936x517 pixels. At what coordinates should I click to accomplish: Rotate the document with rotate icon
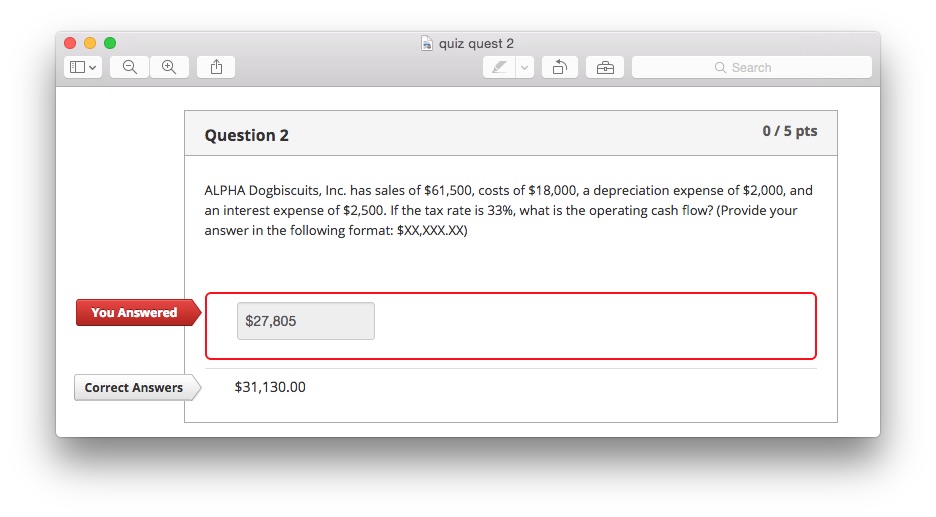click(560, 67)
